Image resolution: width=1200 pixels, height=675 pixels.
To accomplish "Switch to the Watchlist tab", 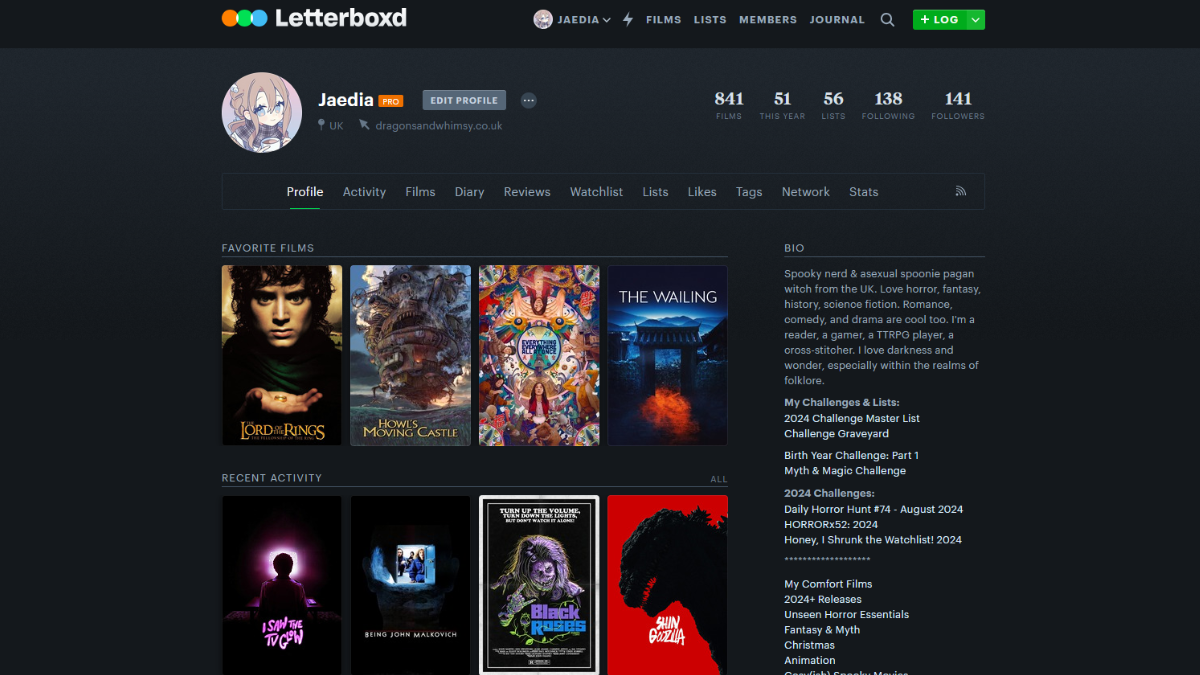I will [596, 192].
